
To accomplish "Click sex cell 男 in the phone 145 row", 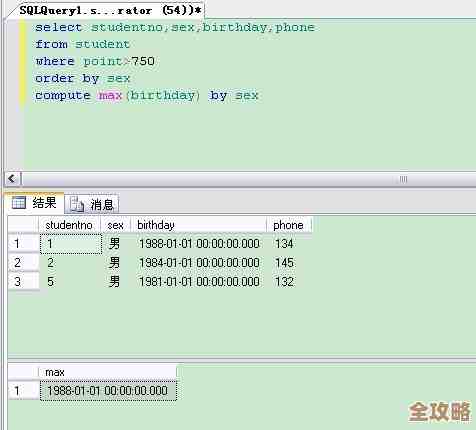I will coord(114,263).
